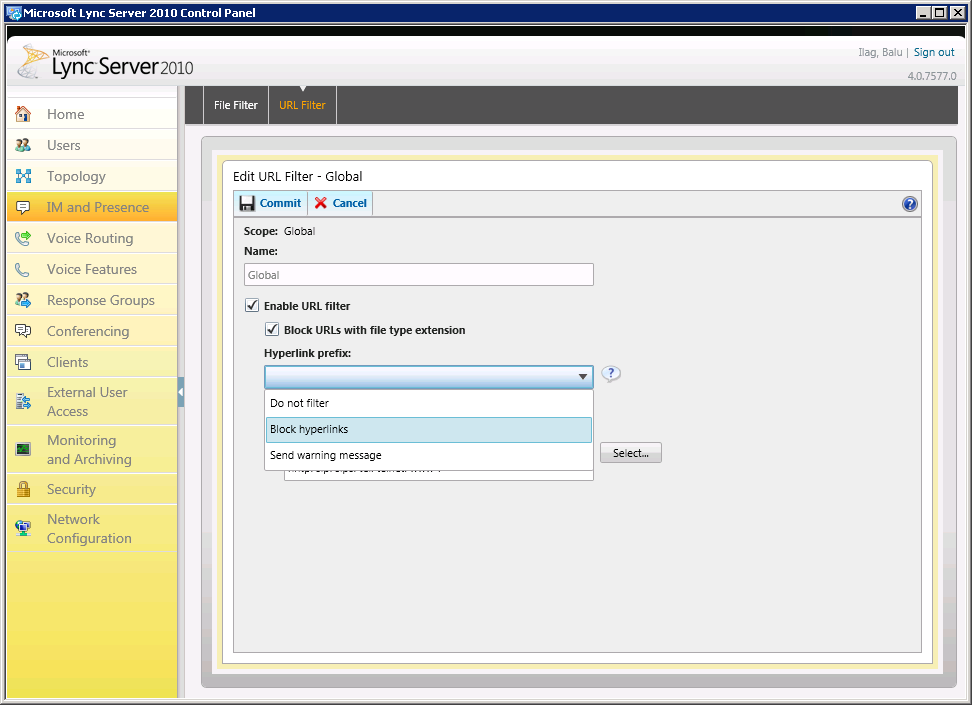The image size is (972, 705).
Task: Open Response Groups section
Action: tap(92, 300)
